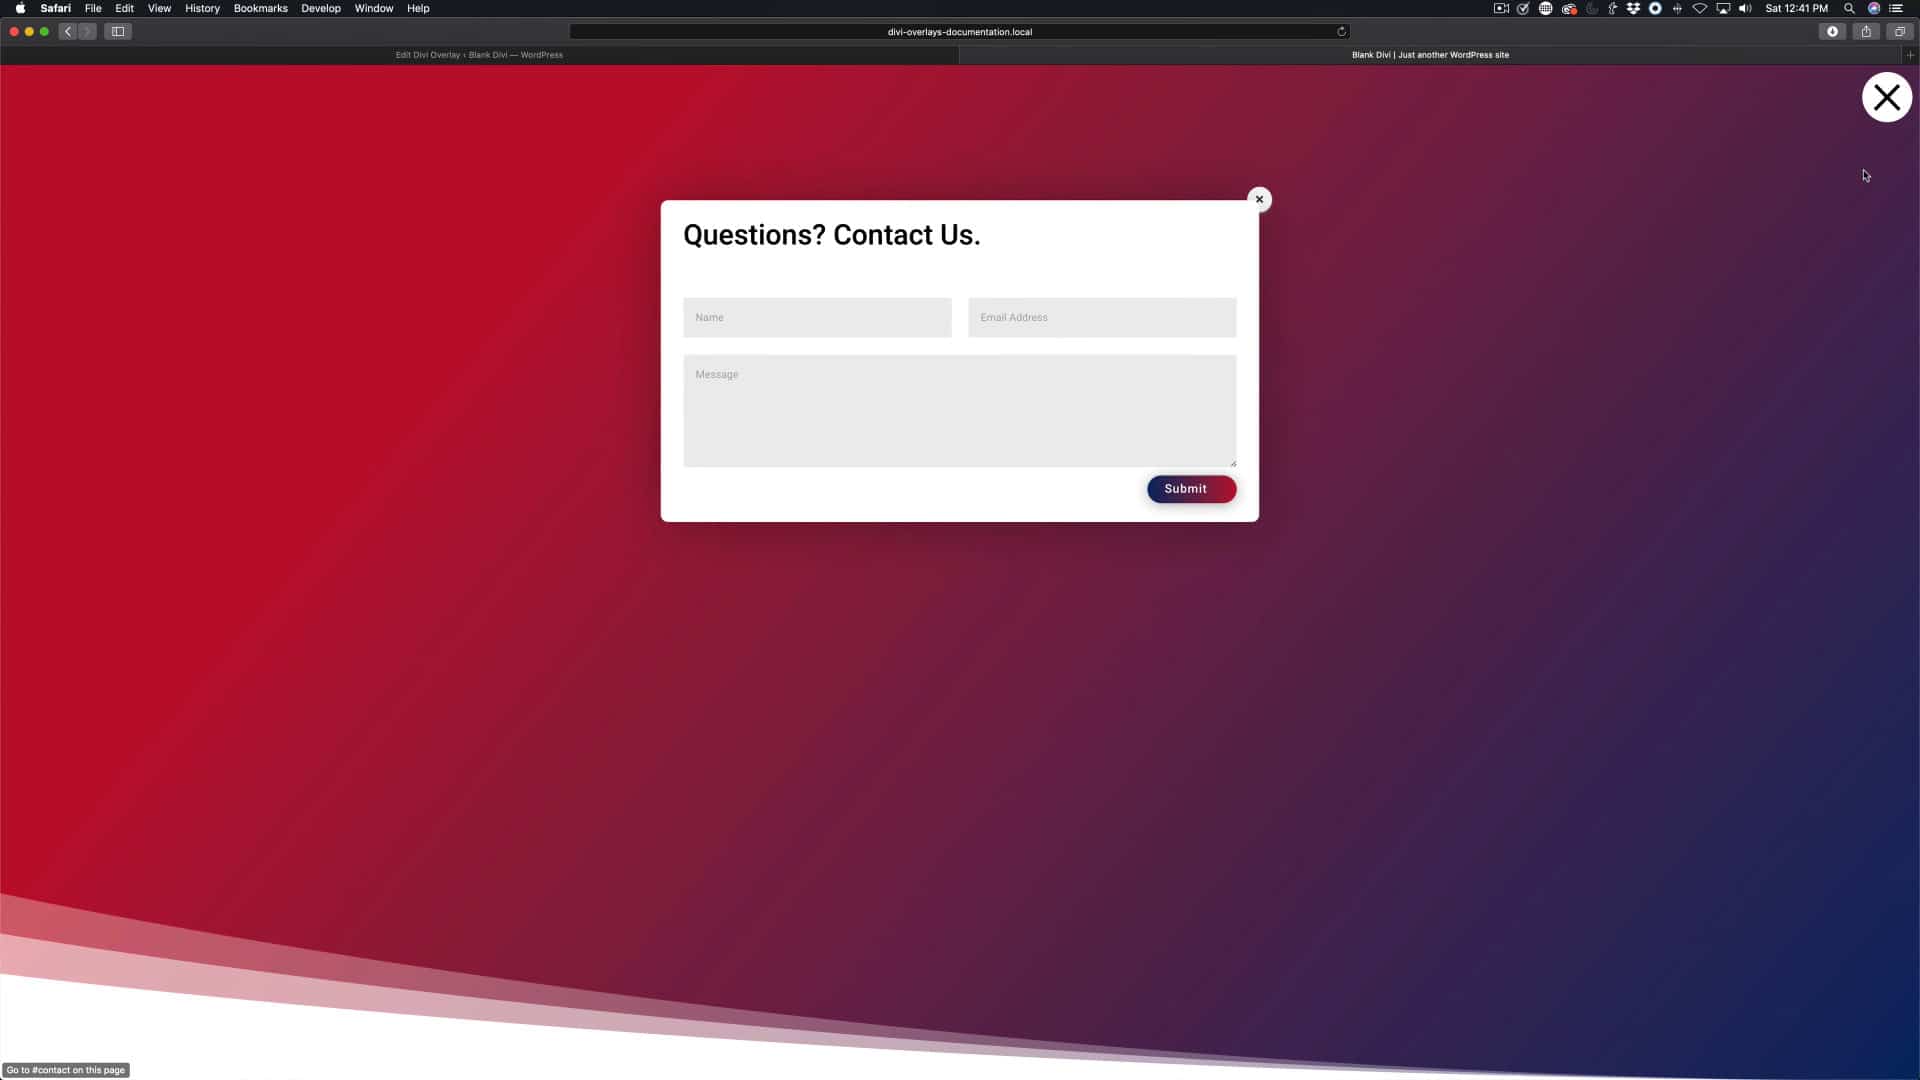Viewport: 1920px width, 1080px height.
Task: Click the Name input field
Action: point(817,317)
